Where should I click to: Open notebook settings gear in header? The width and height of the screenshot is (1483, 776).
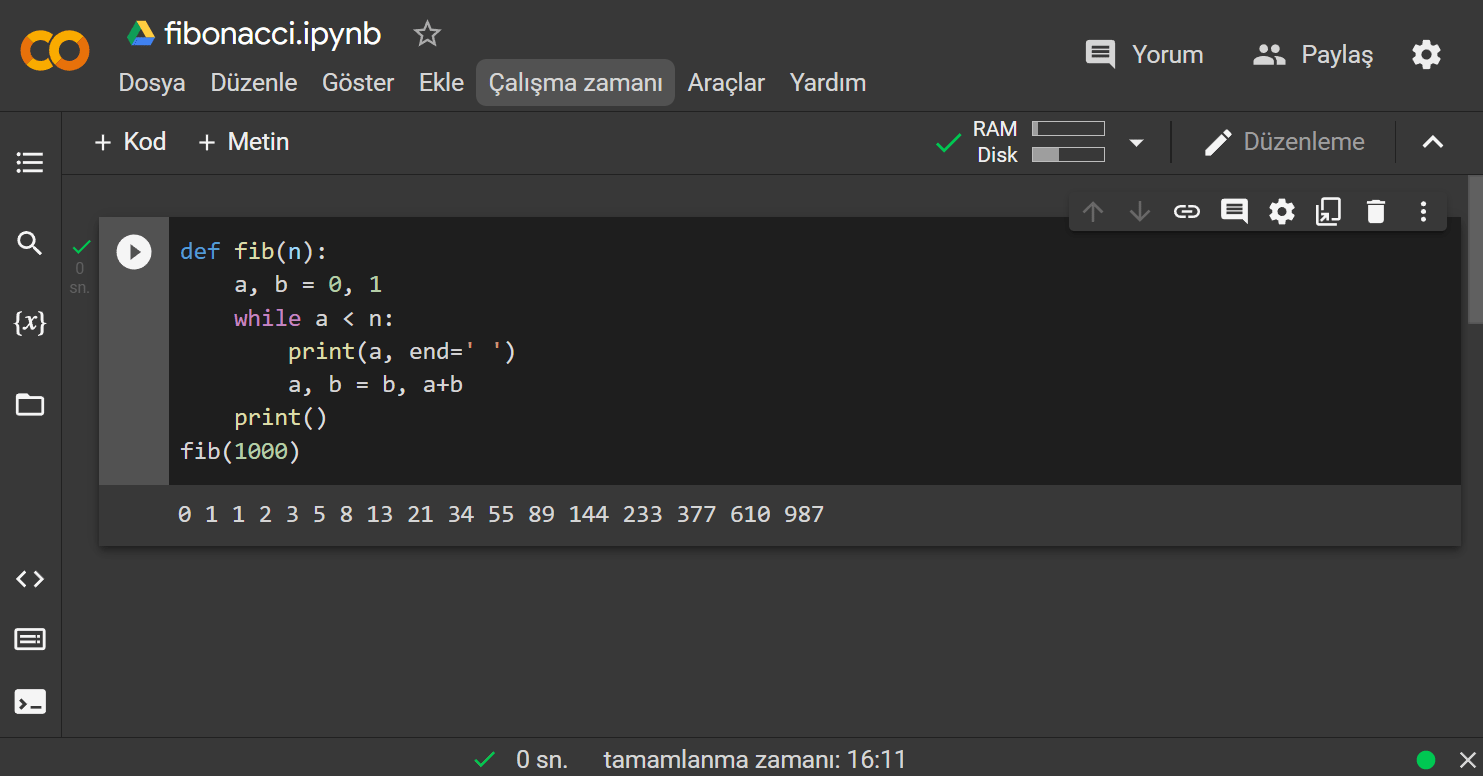point(1426,54)
